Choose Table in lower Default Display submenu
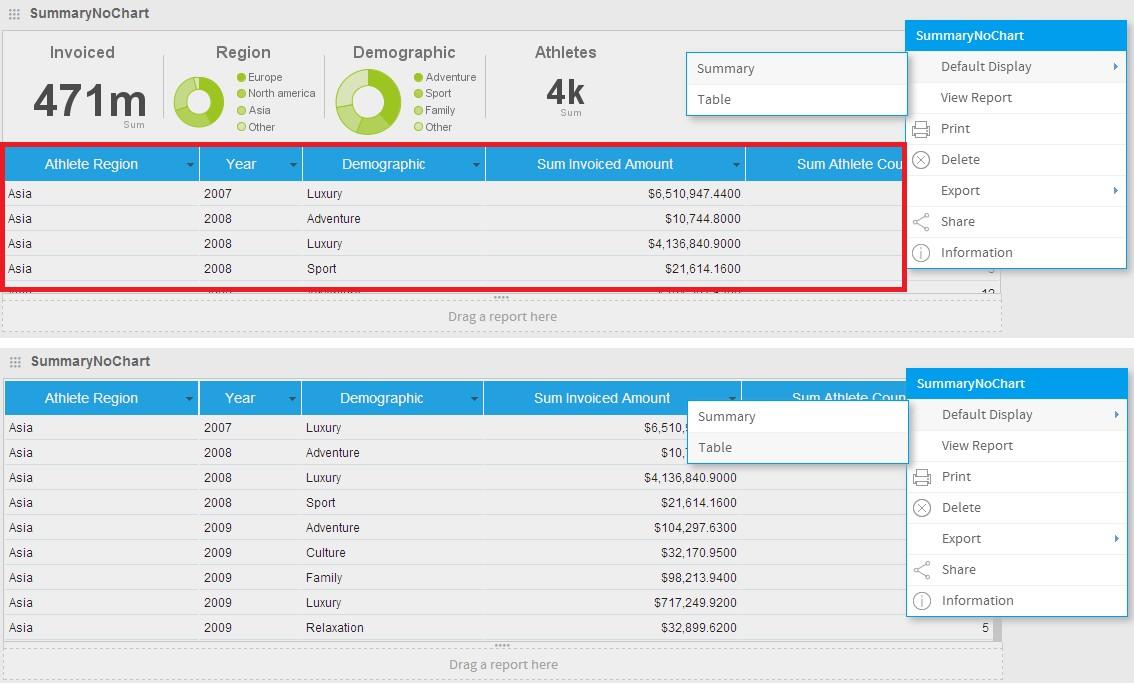Viewport: 1134px width, 684px height. tap(798, 448)
